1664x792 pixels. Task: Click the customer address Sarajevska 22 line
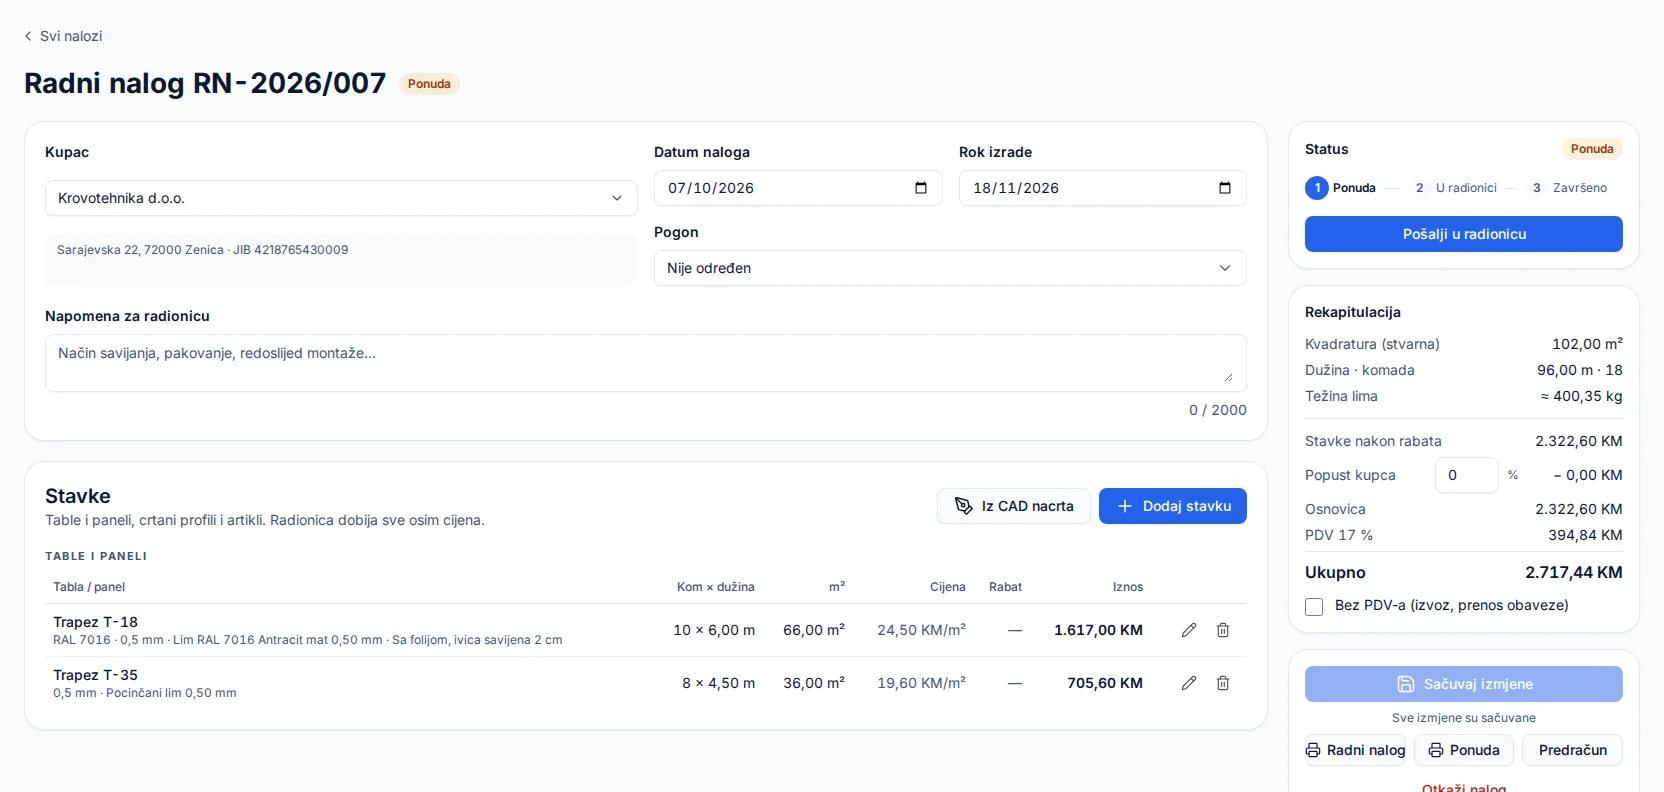(203, 250)
